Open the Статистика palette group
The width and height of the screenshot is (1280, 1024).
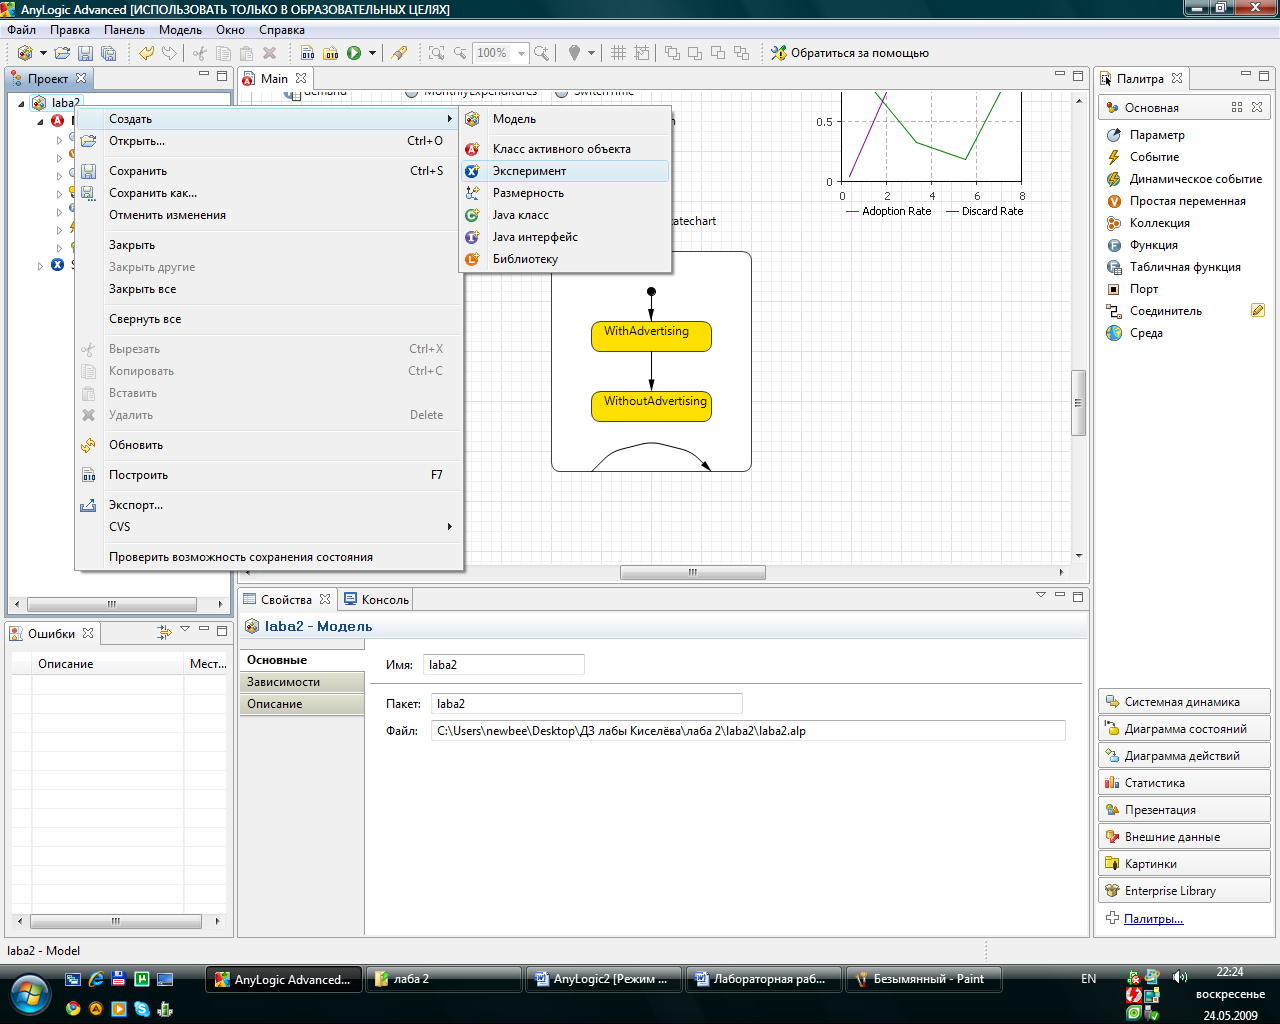click(x=1184, y=783)
